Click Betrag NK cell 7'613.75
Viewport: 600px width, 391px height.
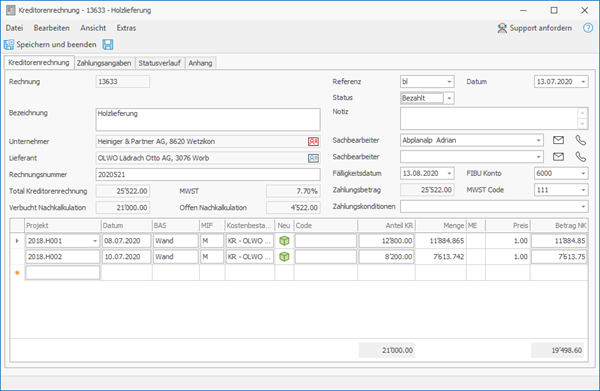click(559, 257)
